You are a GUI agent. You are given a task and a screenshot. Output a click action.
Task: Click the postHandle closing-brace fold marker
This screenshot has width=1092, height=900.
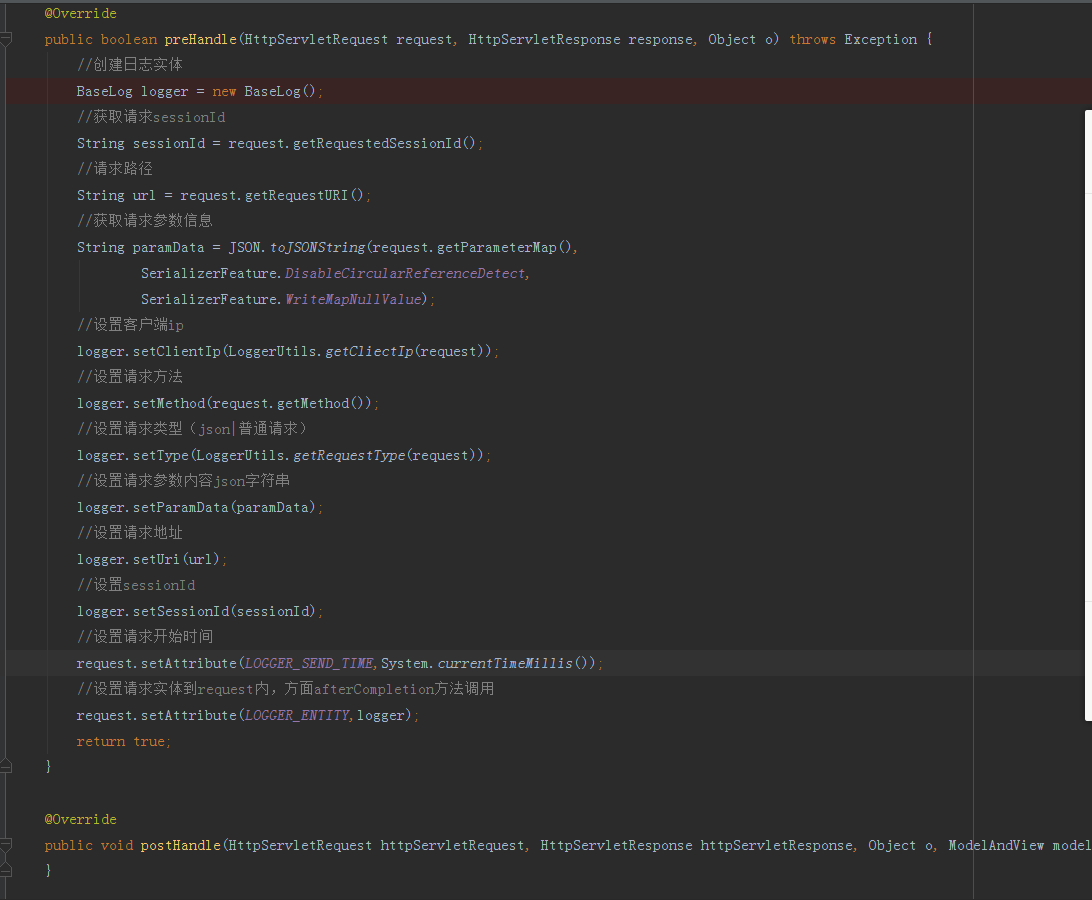coord(6,871)
